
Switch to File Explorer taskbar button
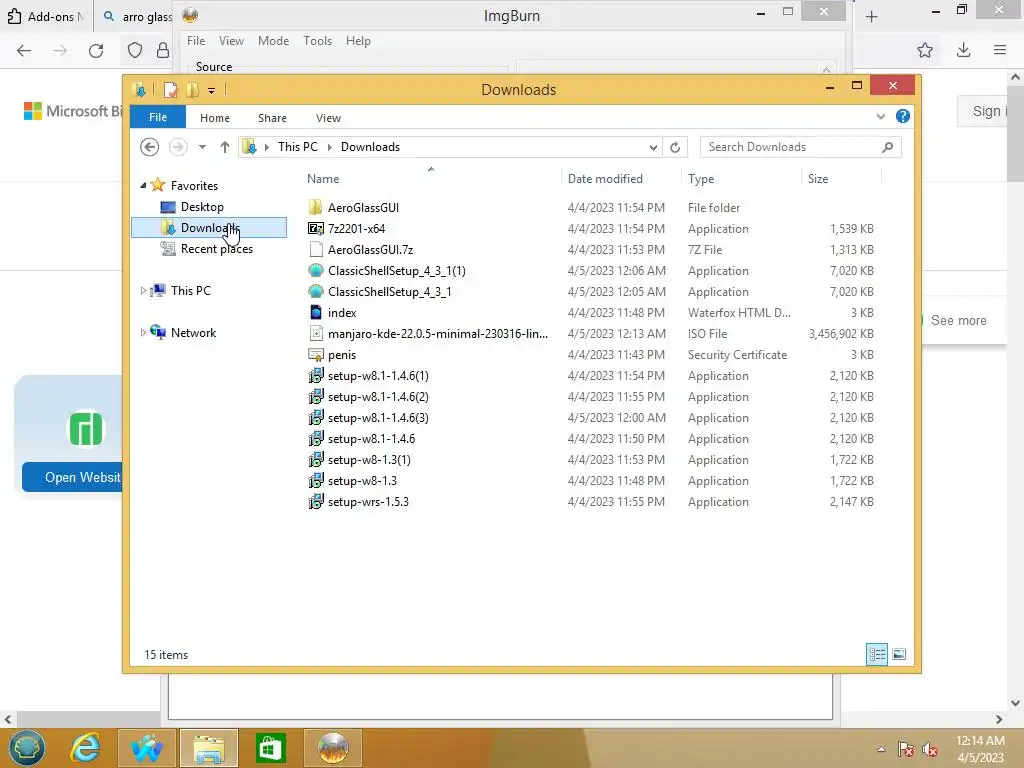(x=209, y=748)
